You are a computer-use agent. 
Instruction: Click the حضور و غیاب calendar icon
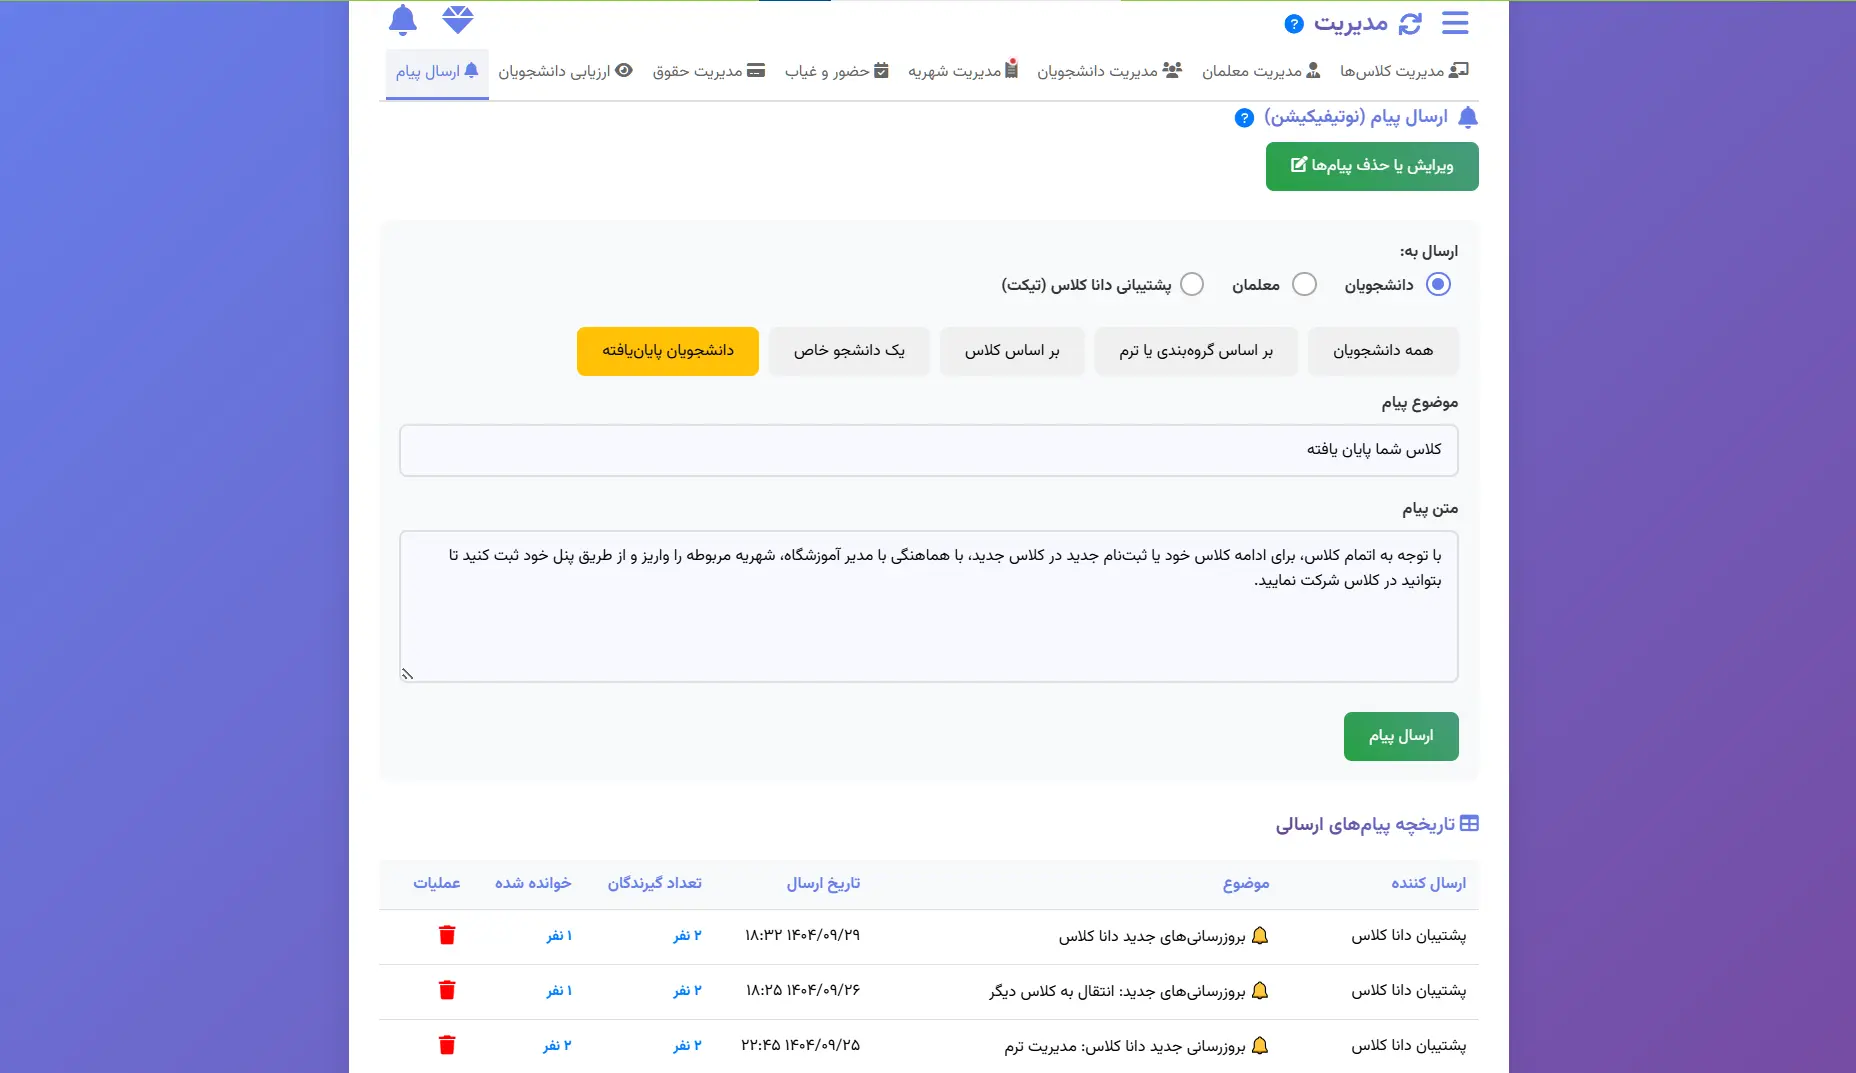(x=881, y=70)
